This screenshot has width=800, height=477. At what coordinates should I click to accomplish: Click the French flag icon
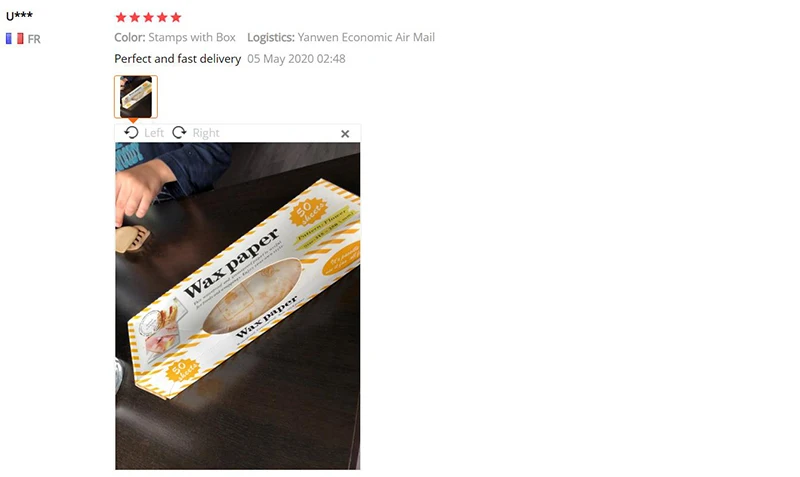tap(14, 39)
